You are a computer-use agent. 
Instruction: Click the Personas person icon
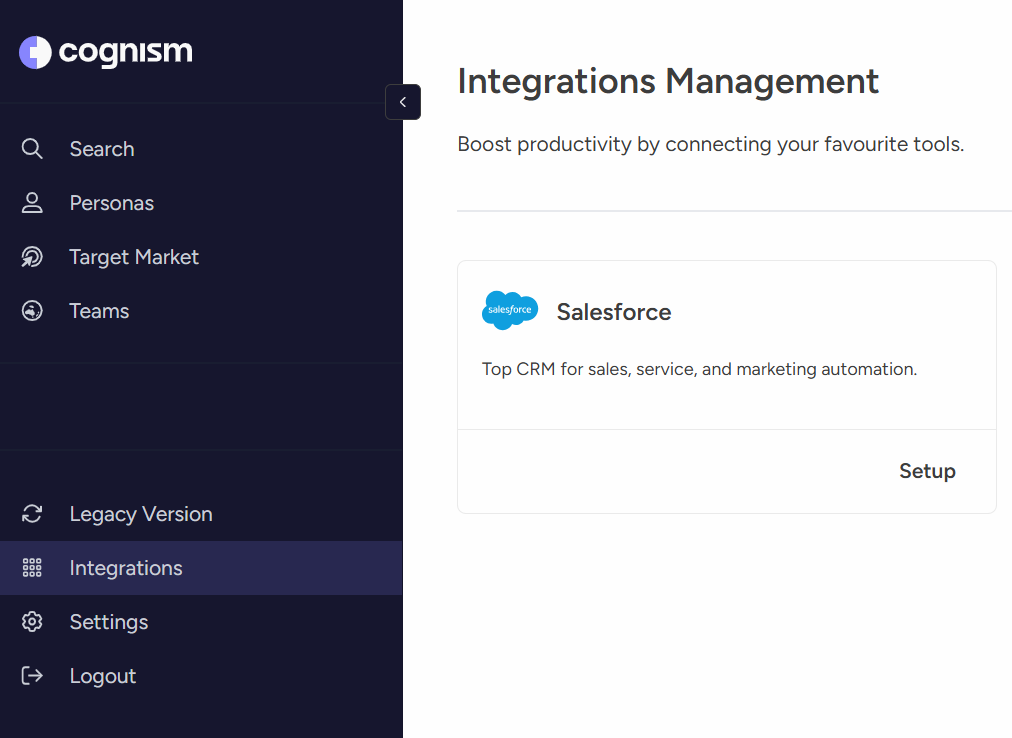pos(32,203)
